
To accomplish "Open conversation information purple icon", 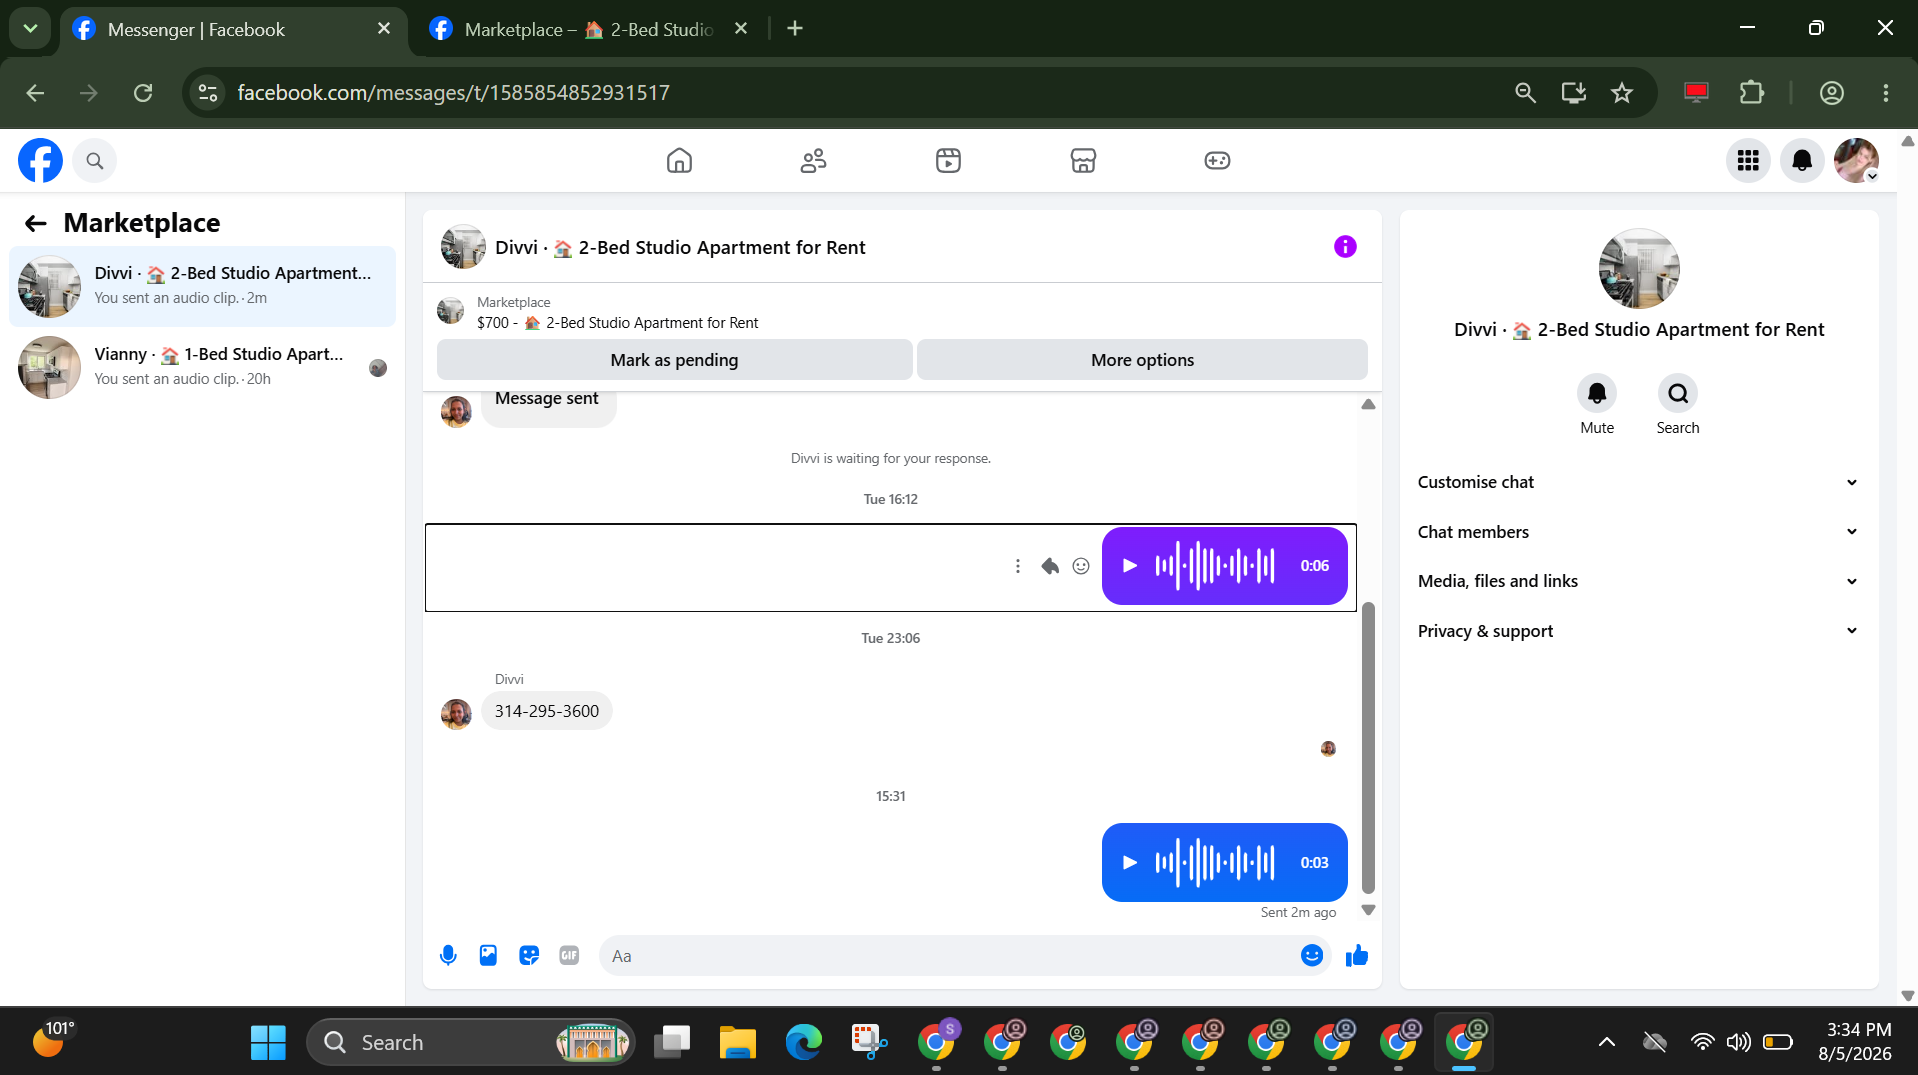I will [1345, 247].
